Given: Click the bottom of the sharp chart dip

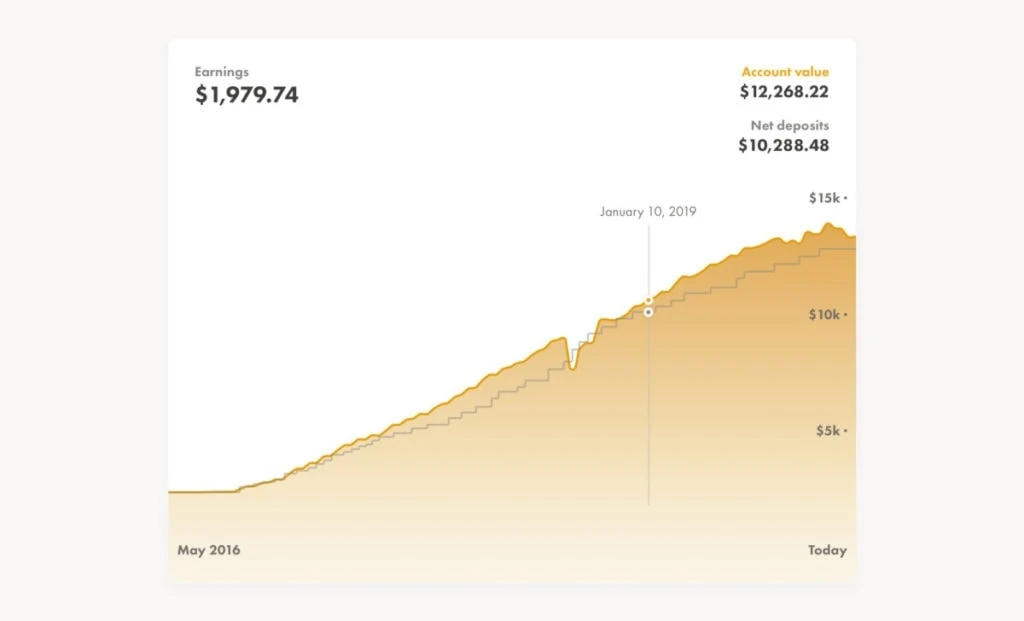Looking at the screenshot, I should point(572,368).
